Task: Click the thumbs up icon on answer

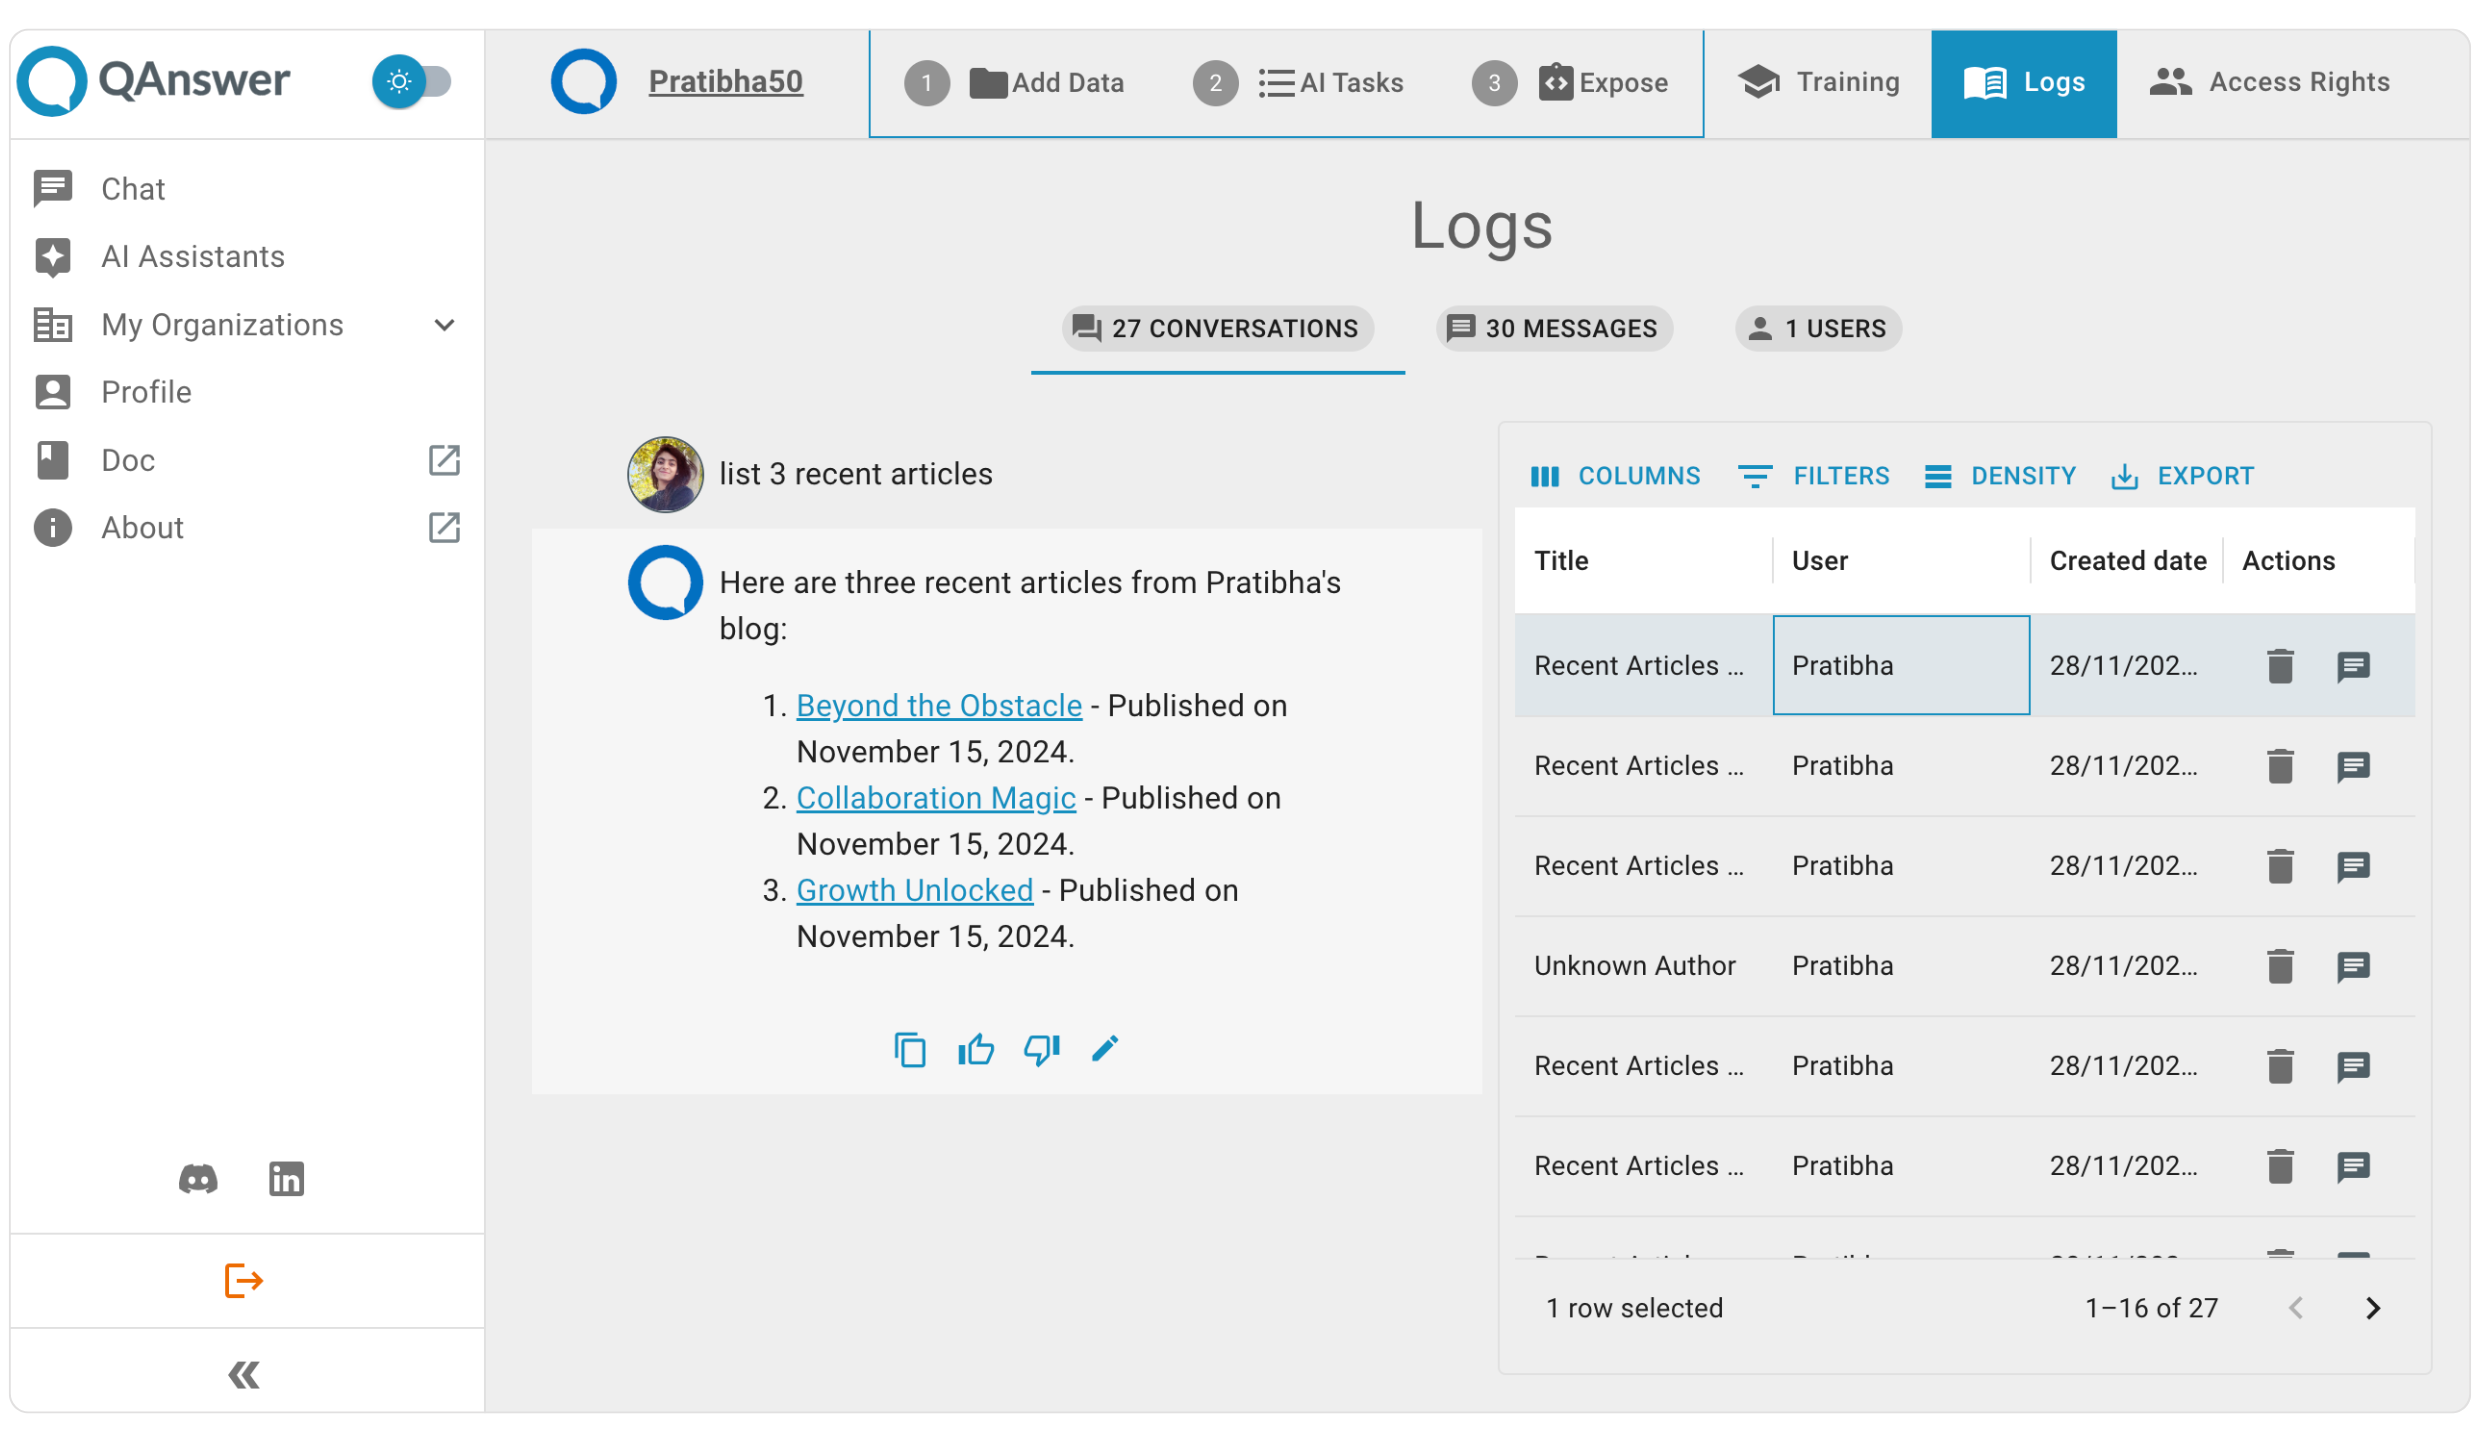Action: tap(975, 1049)
